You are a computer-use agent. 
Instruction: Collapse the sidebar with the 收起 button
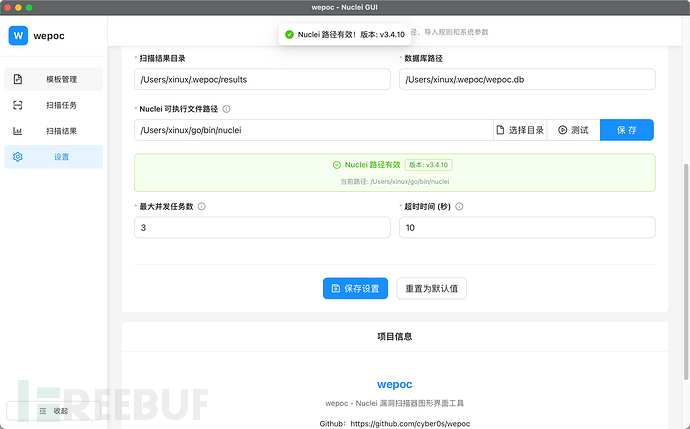pos(53,411)
